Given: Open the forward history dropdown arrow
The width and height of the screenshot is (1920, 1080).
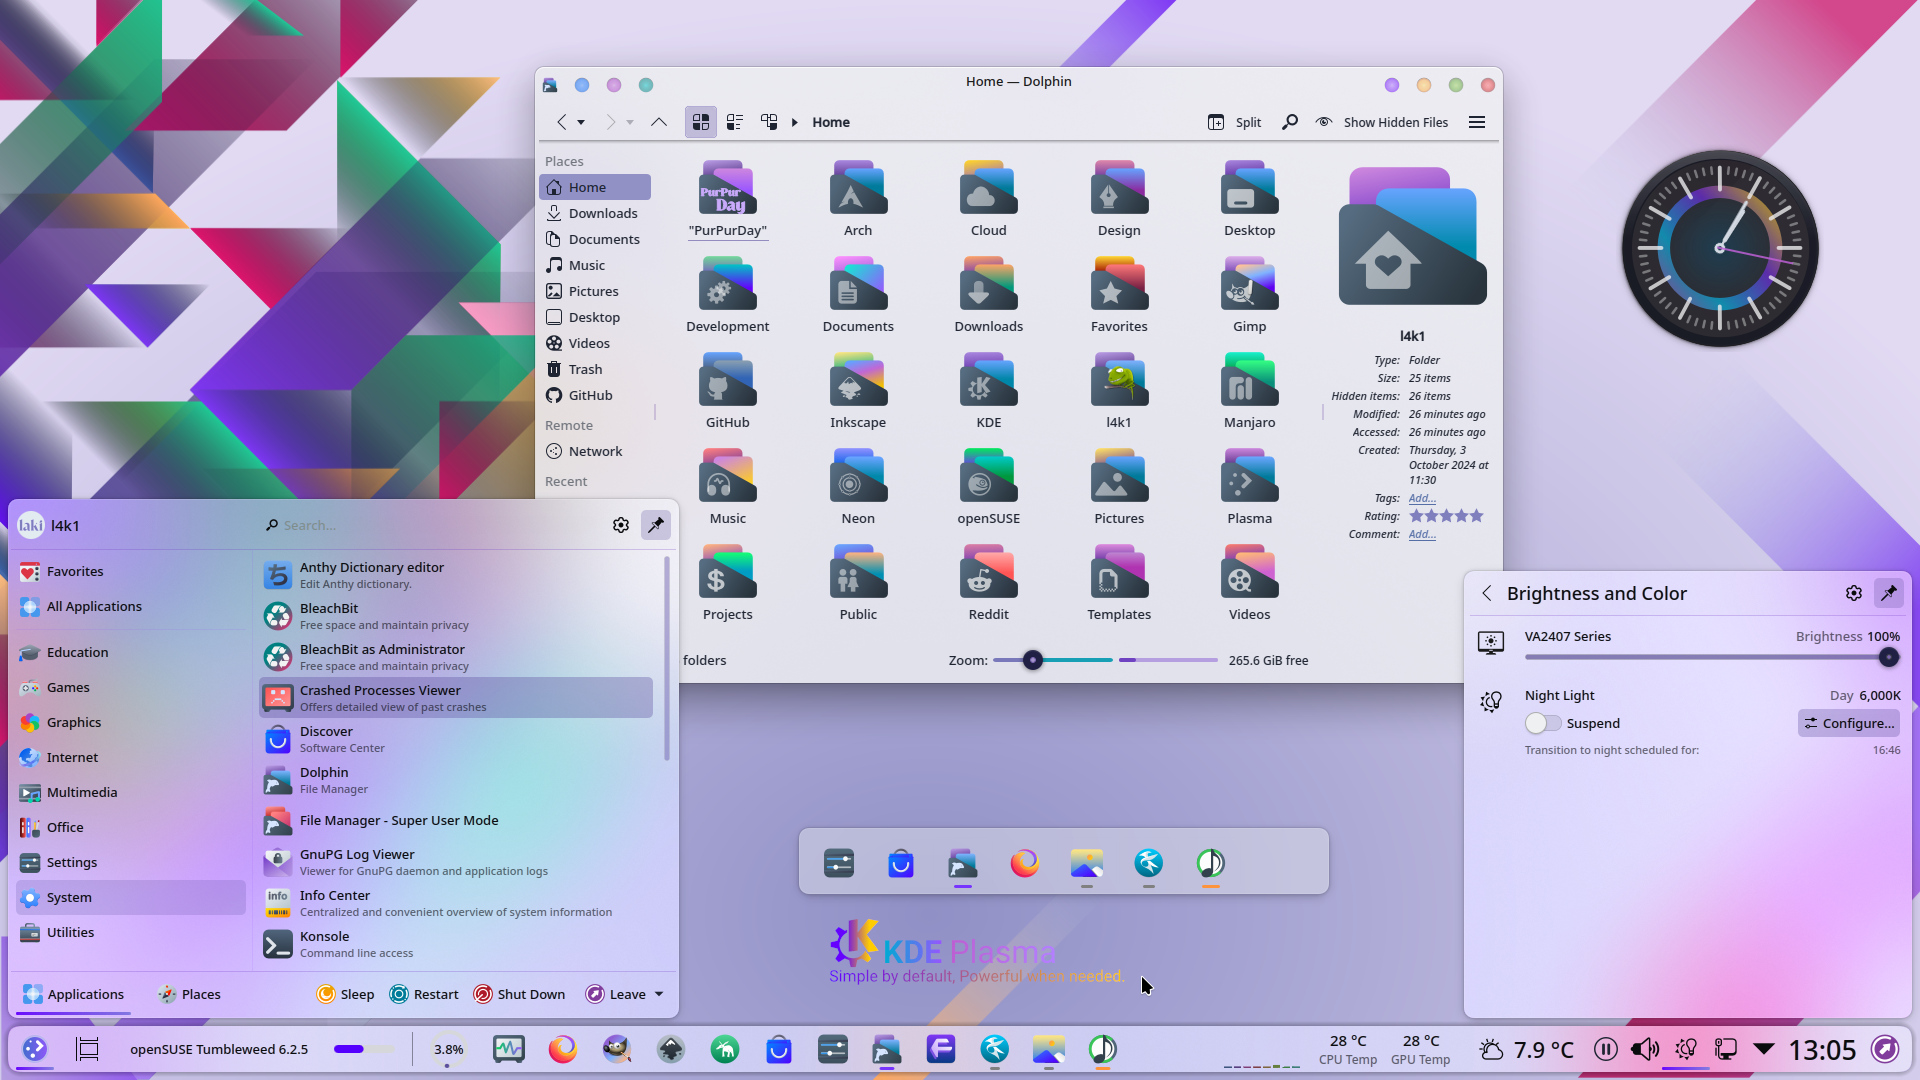Looking at the screenshot, I should pyautogui.click(x=630, y=122).
